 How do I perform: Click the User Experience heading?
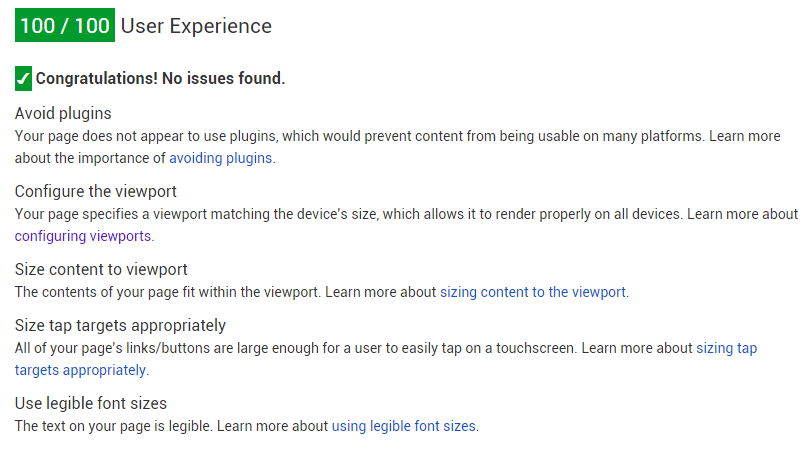tap(196, 26)
